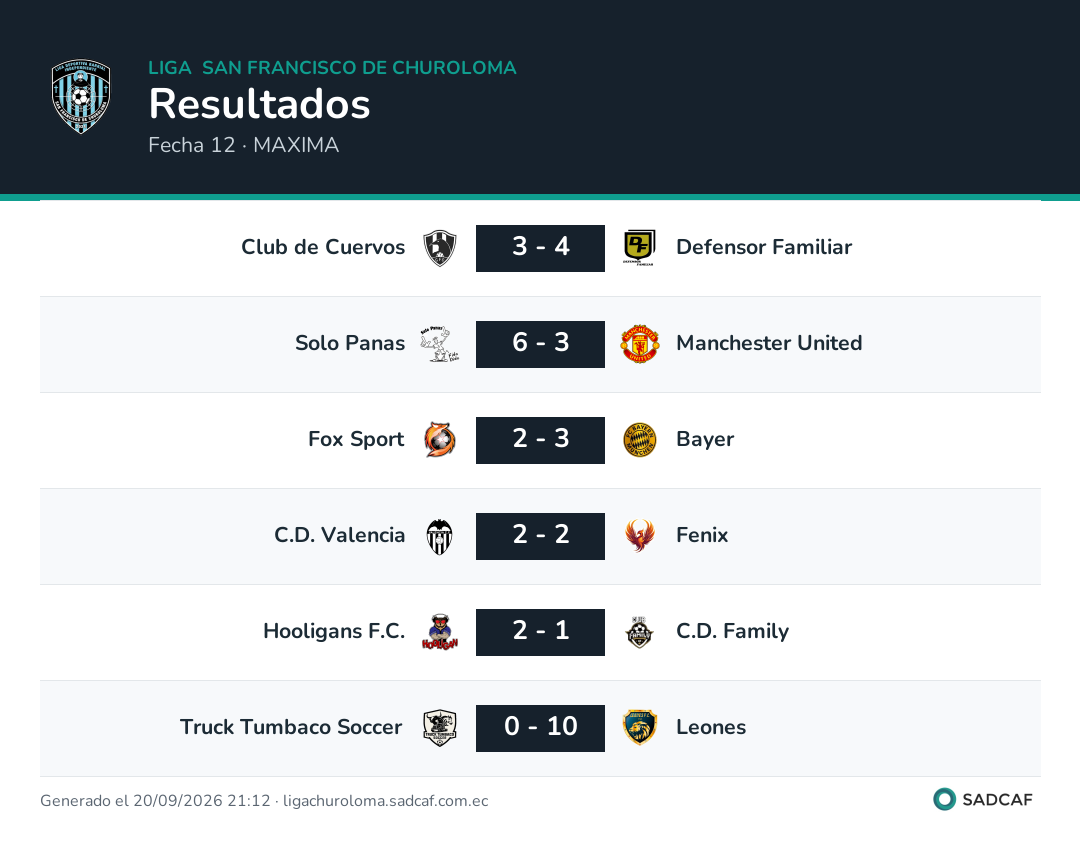Open the 3 - 4 score box

pyautogui.click(x=540, y=248)
